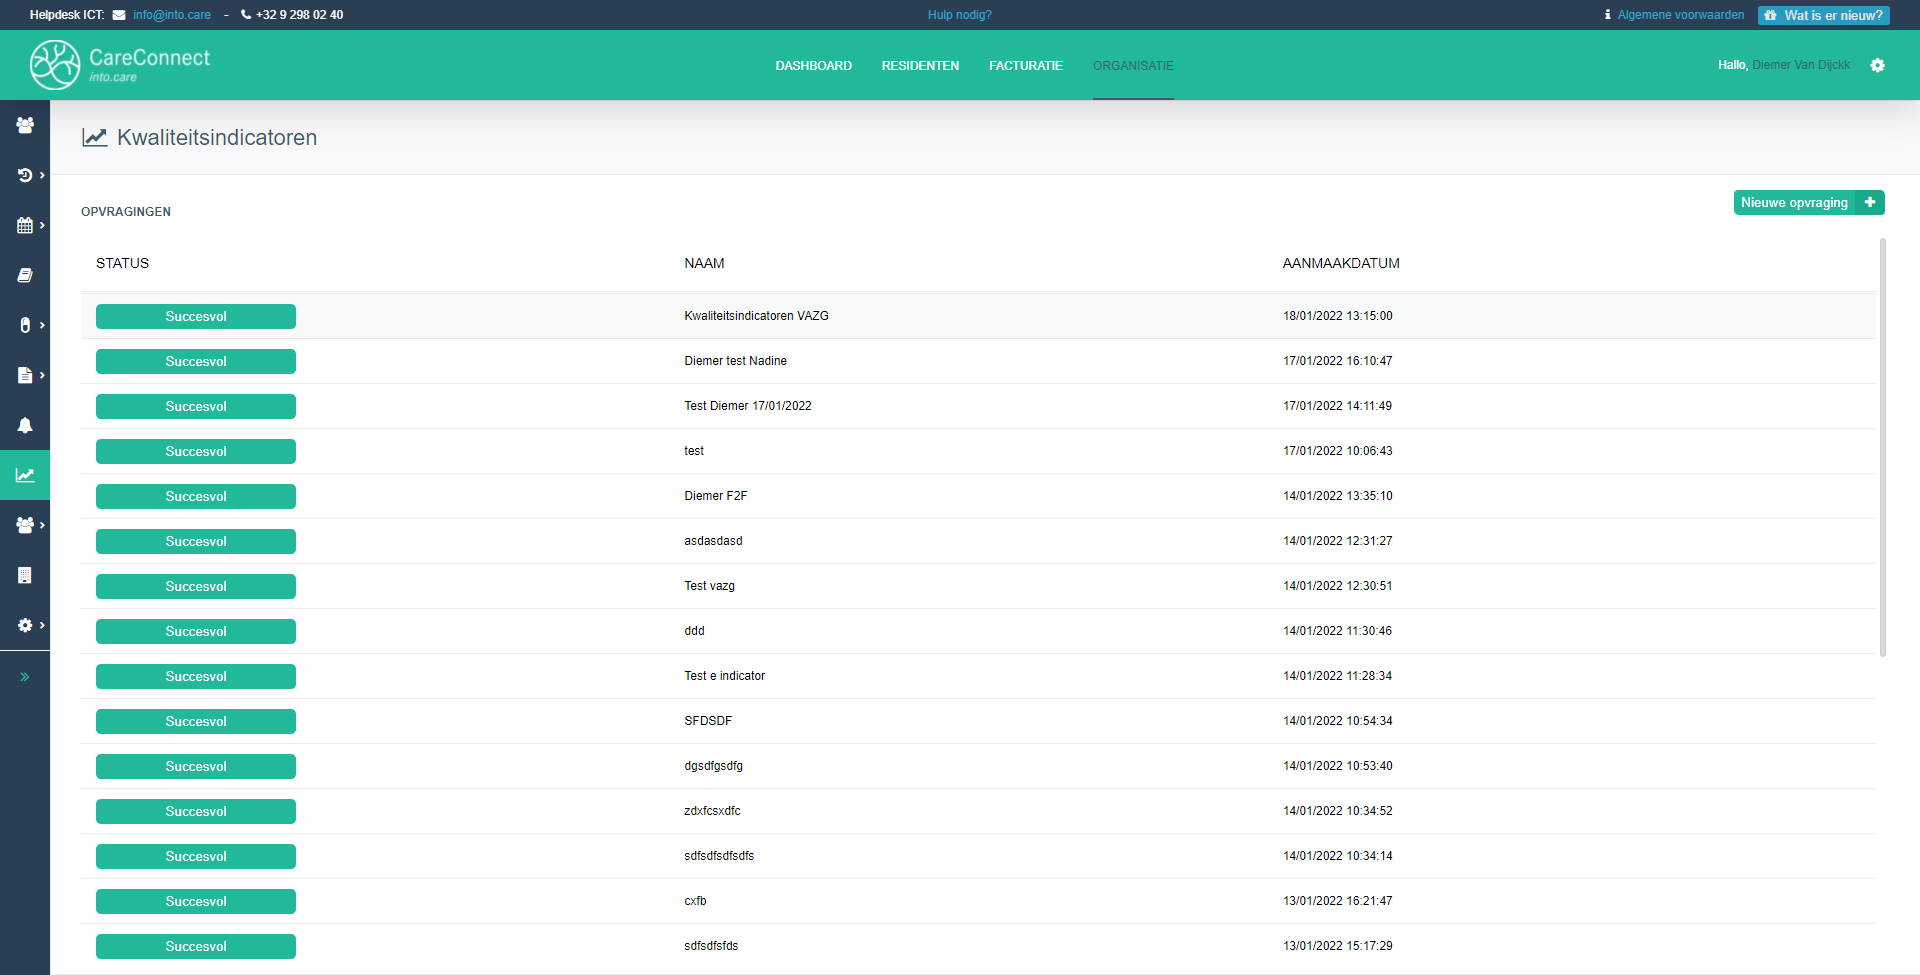The image size is (1920, 975).
Task: Click the date 13/01/2022 16:21:47
Action: click(x=1338, y=901)
